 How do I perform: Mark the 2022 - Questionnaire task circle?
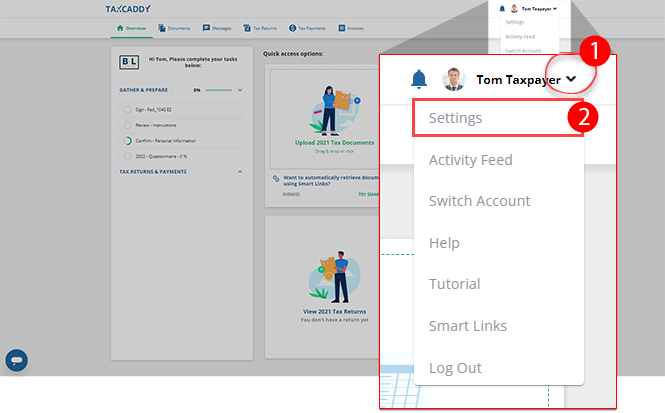click(x=127, y=156)
